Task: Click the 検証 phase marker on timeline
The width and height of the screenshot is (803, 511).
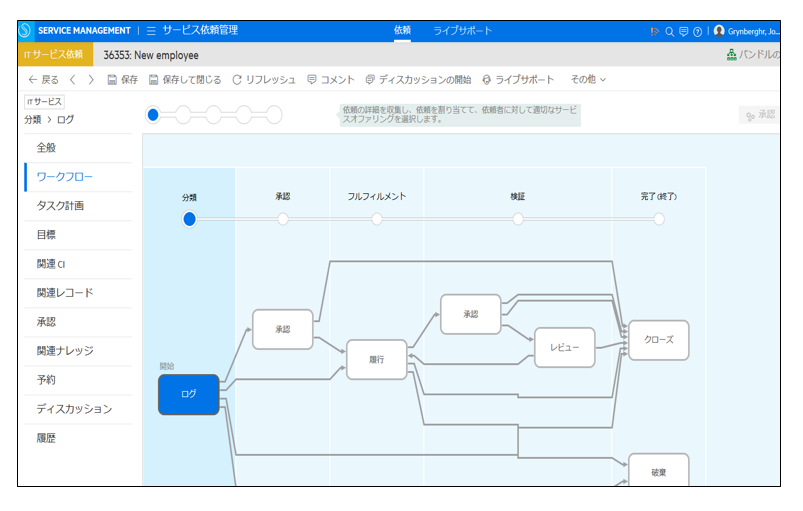Action: click(x=518, y=219)
